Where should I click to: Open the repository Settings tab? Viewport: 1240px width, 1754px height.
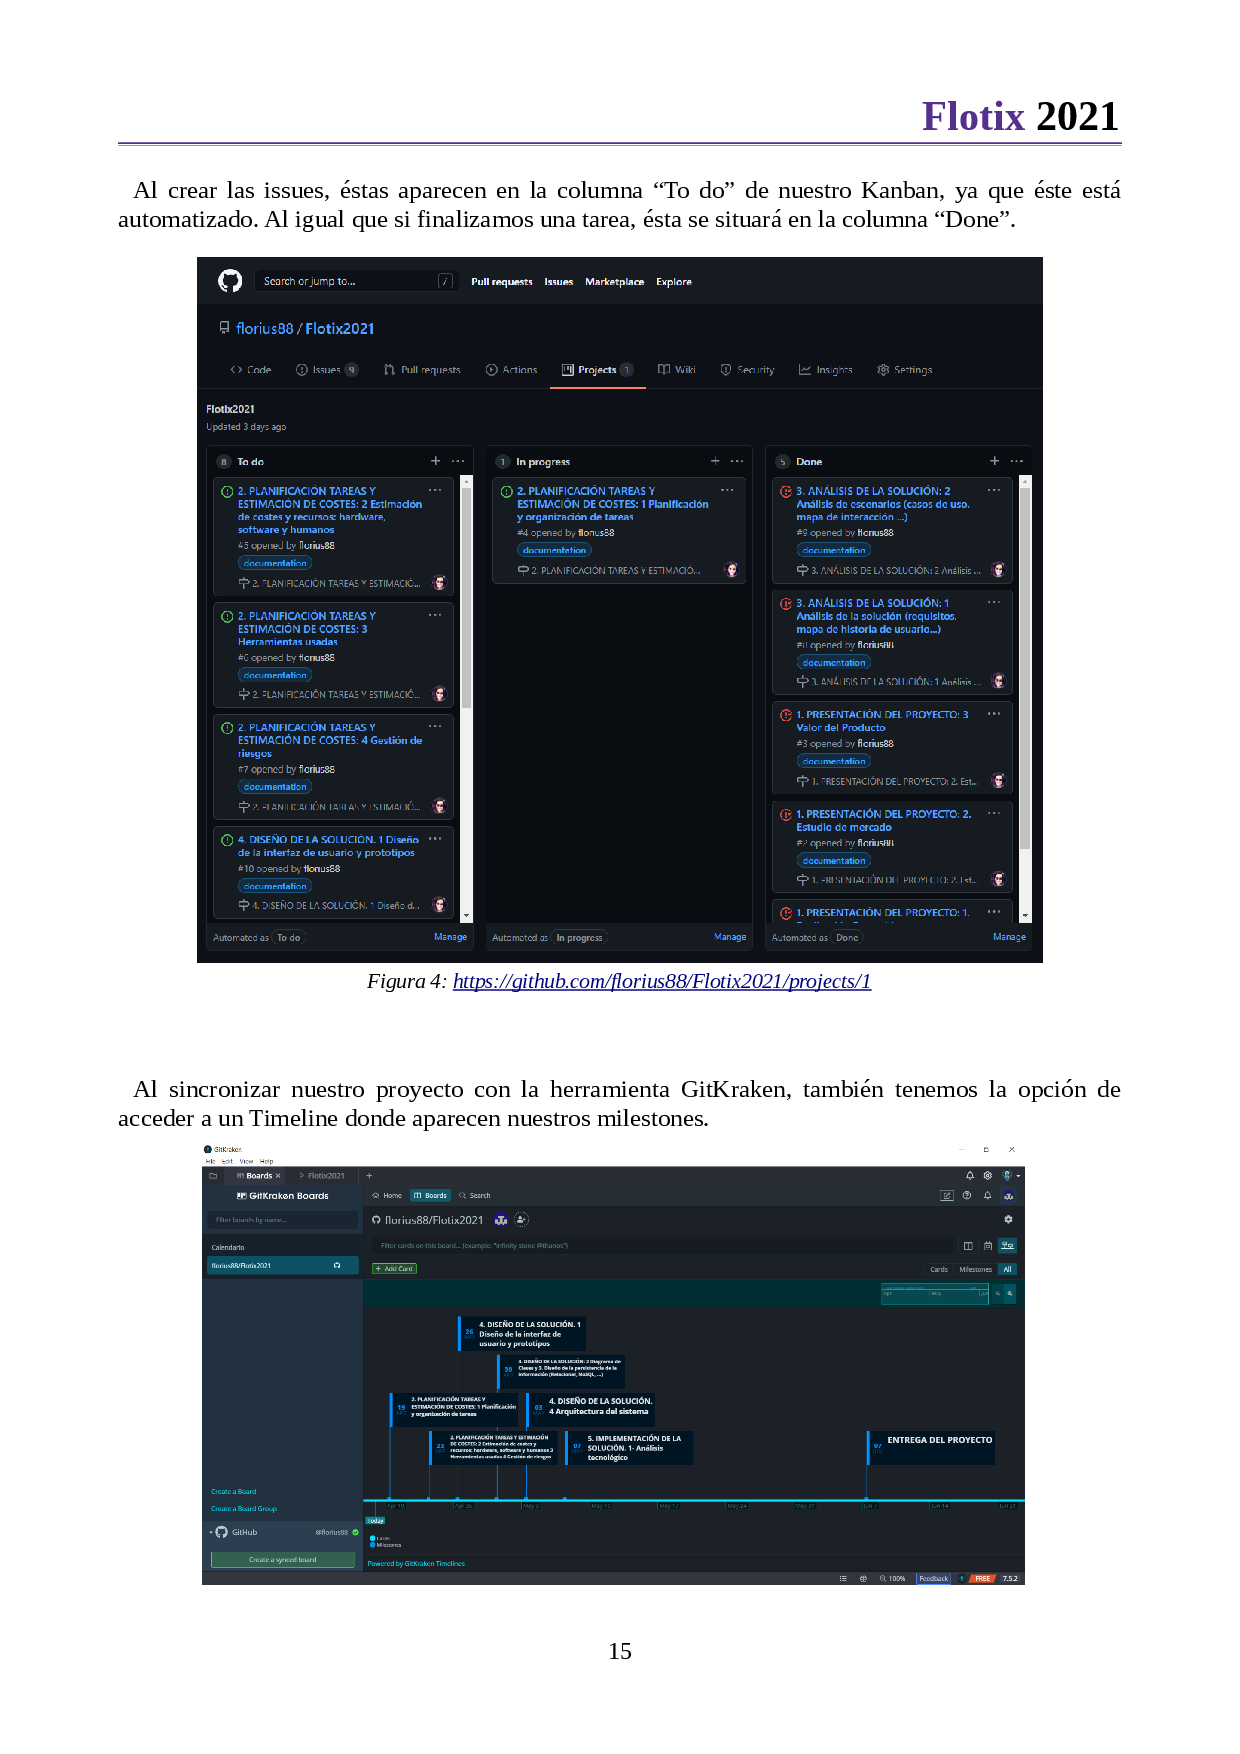click(904, 370)
